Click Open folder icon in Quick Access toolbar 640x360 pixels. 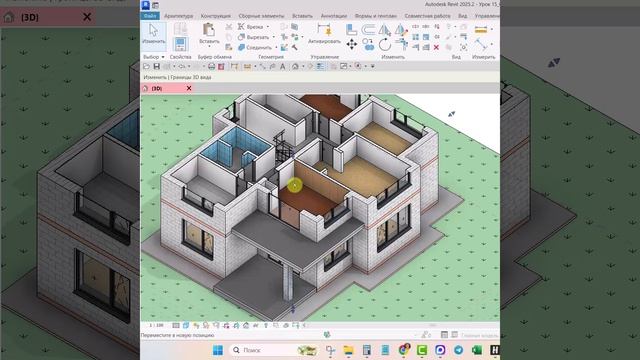coord(146,66)
